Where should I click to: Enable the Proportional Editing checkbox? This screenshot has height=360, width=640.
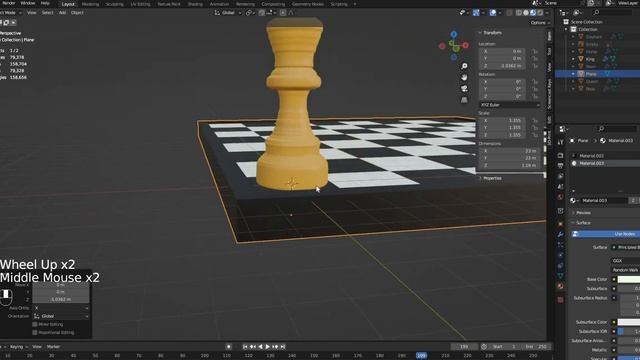(x=35, y=333)
